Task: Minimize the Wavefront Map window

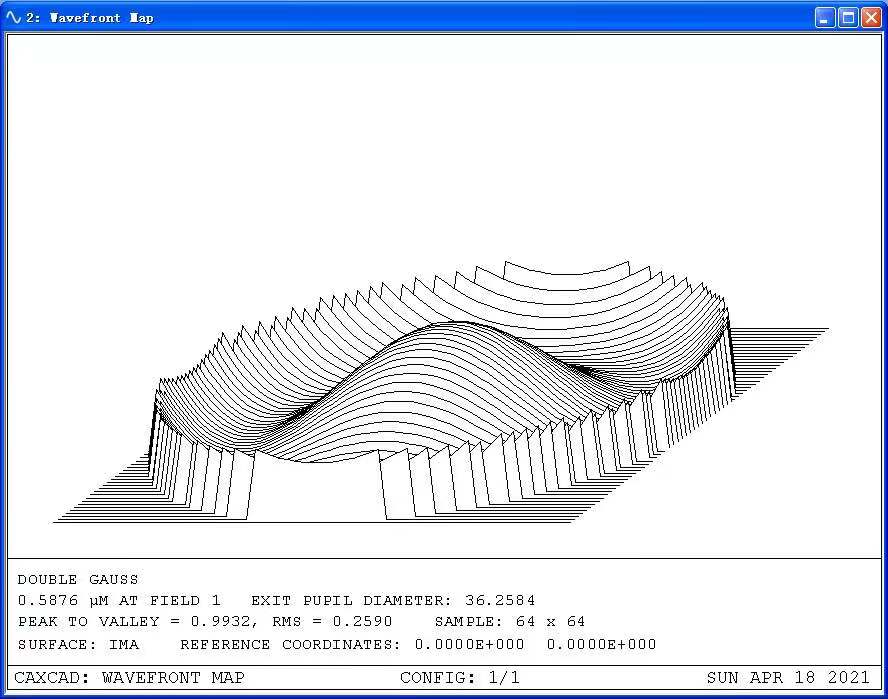Action: [x=825, y=18]
